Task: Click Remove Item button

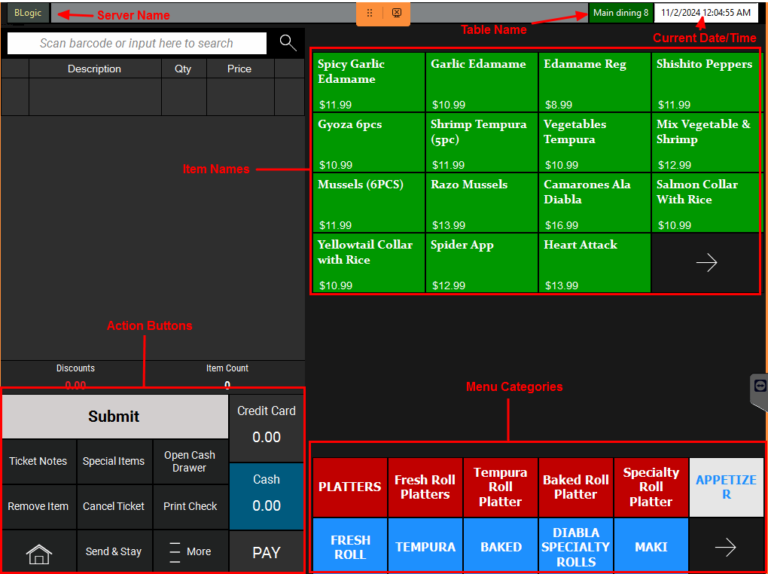Action: [x=39, y=506]
